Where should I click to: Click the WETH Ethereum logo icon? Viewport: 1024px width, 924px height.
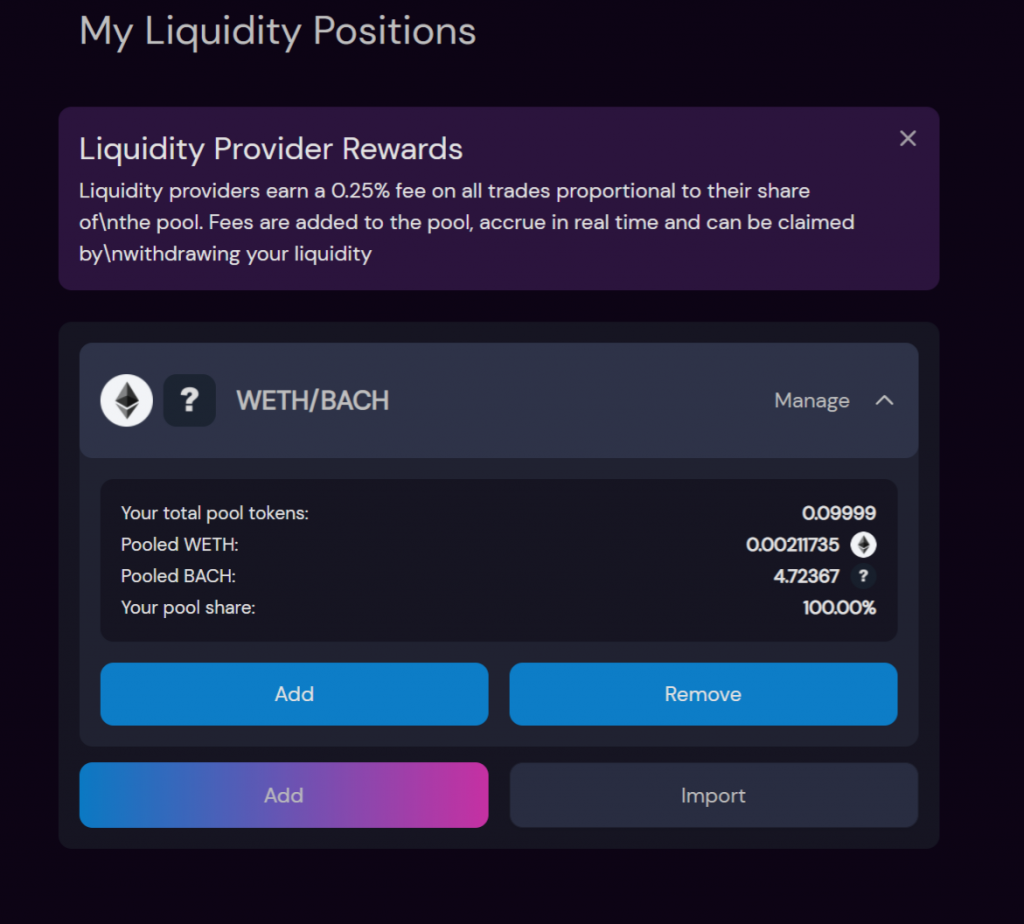point(127,400)
